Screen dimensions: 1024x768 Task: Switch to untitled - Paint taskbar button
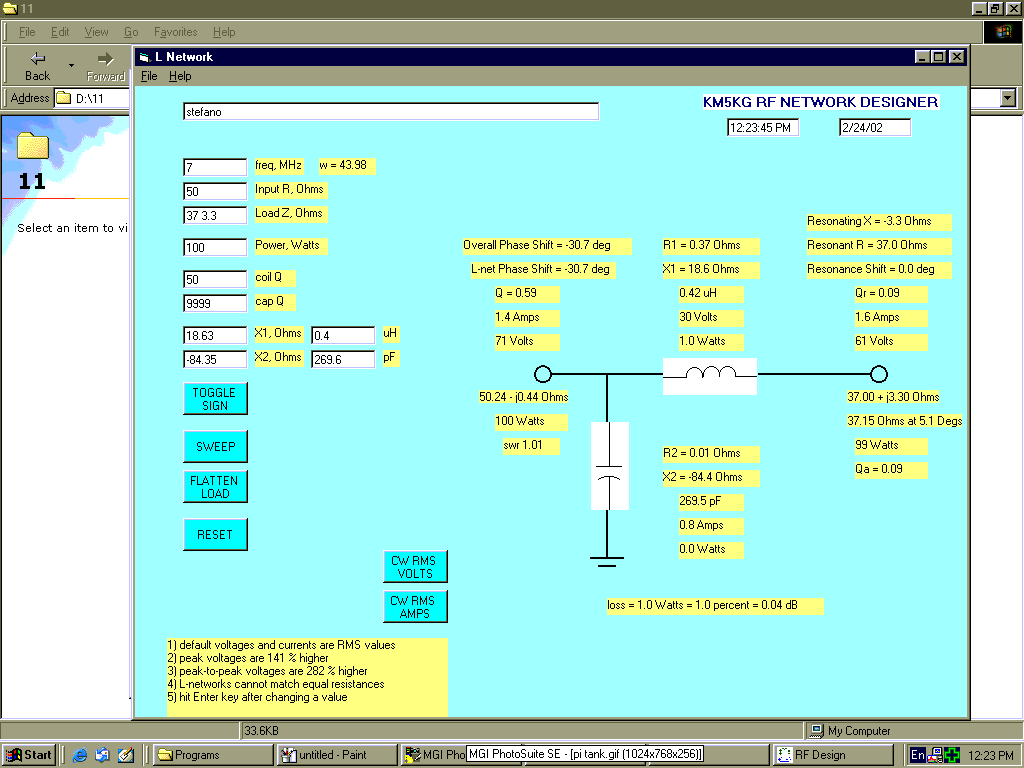(337, 755)
